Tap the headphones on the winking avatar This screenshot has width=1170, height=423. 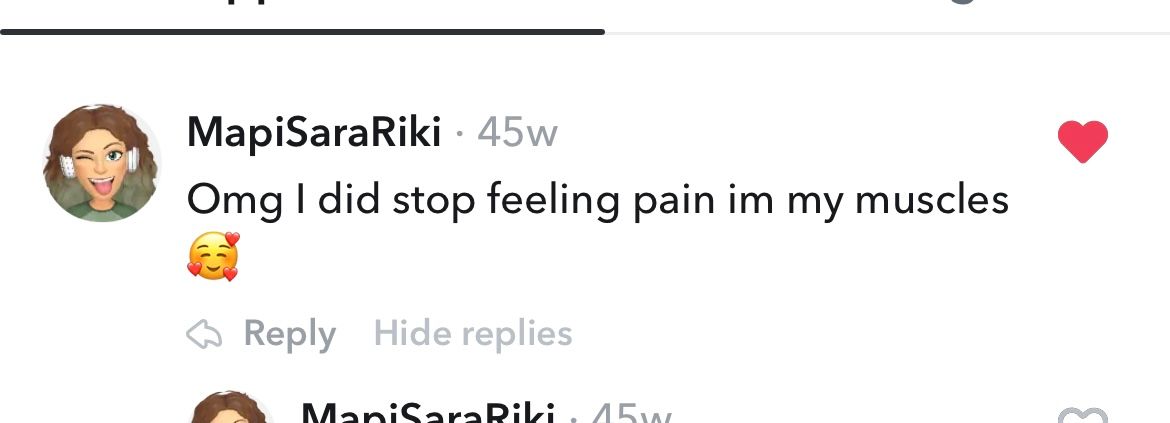[133, 160]
